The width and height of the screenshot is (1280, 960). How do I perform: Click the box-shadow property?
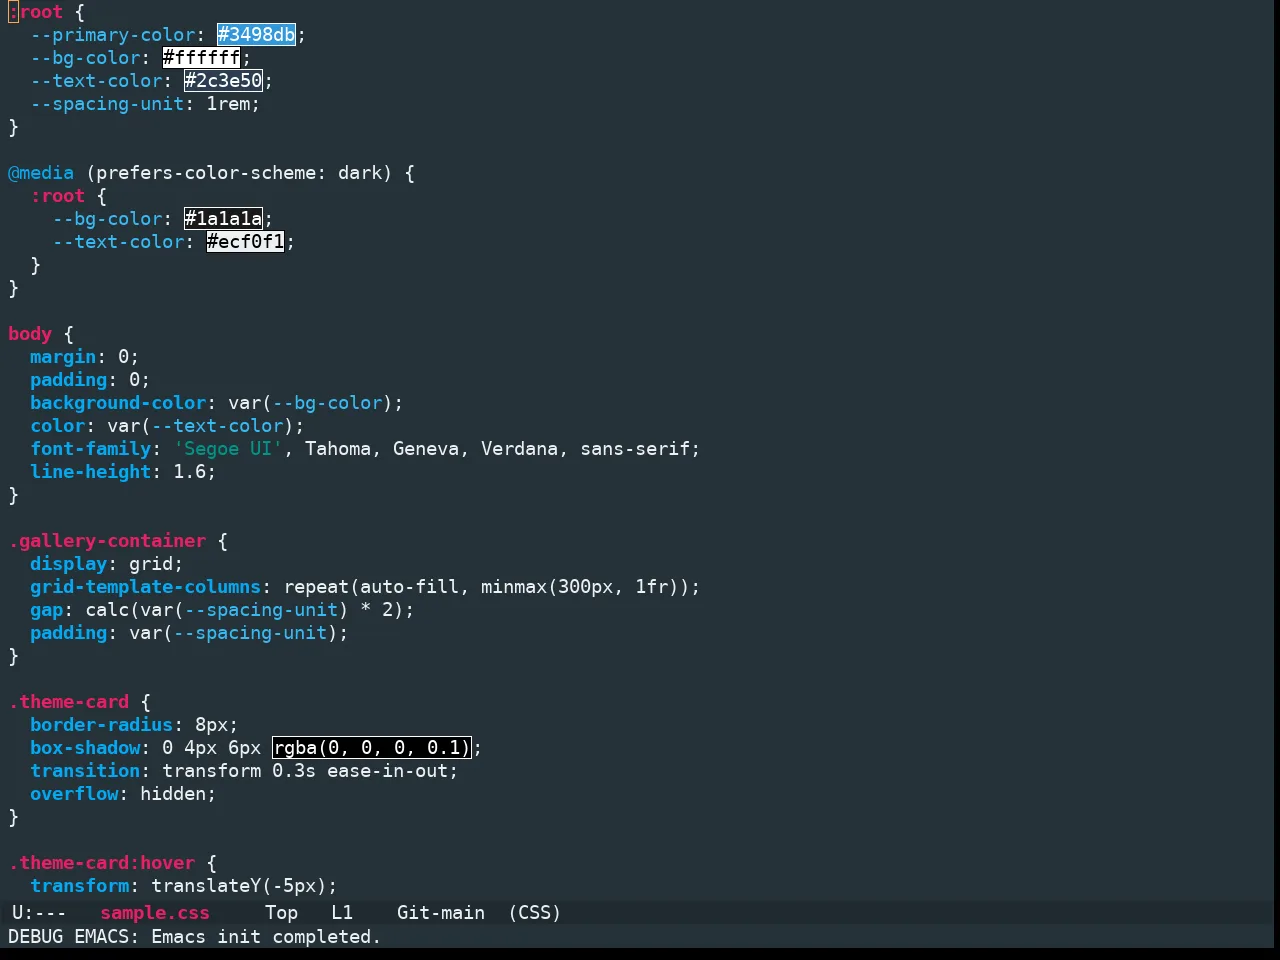(x=85, y=748)
